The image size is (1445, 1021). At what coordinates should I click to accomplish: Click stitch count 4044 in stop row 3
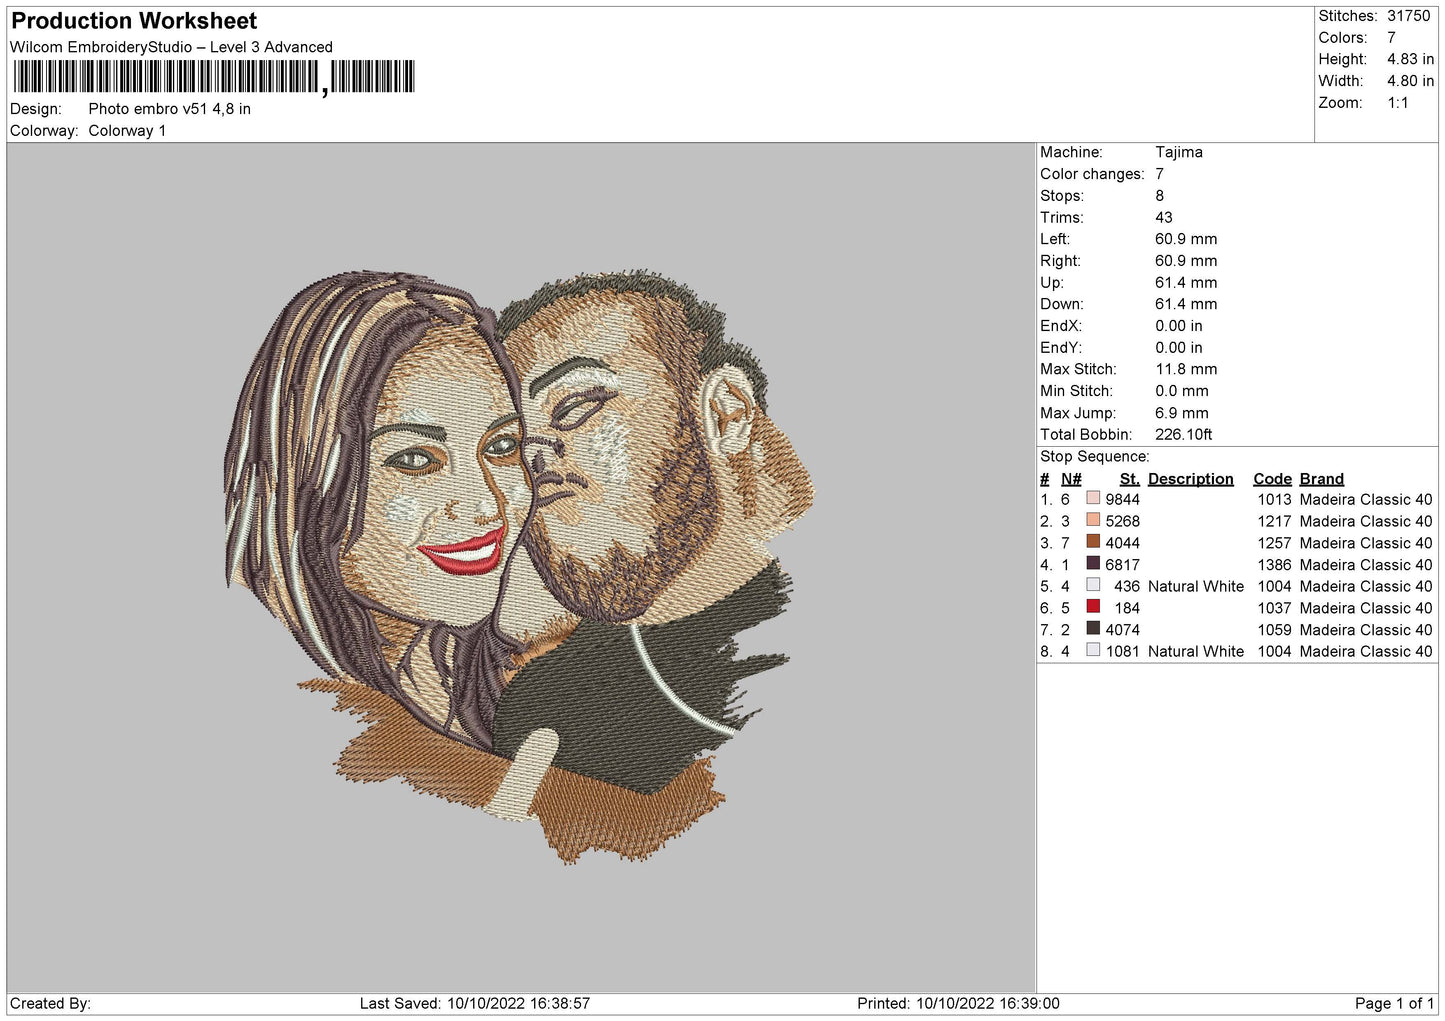[1123, 543]
